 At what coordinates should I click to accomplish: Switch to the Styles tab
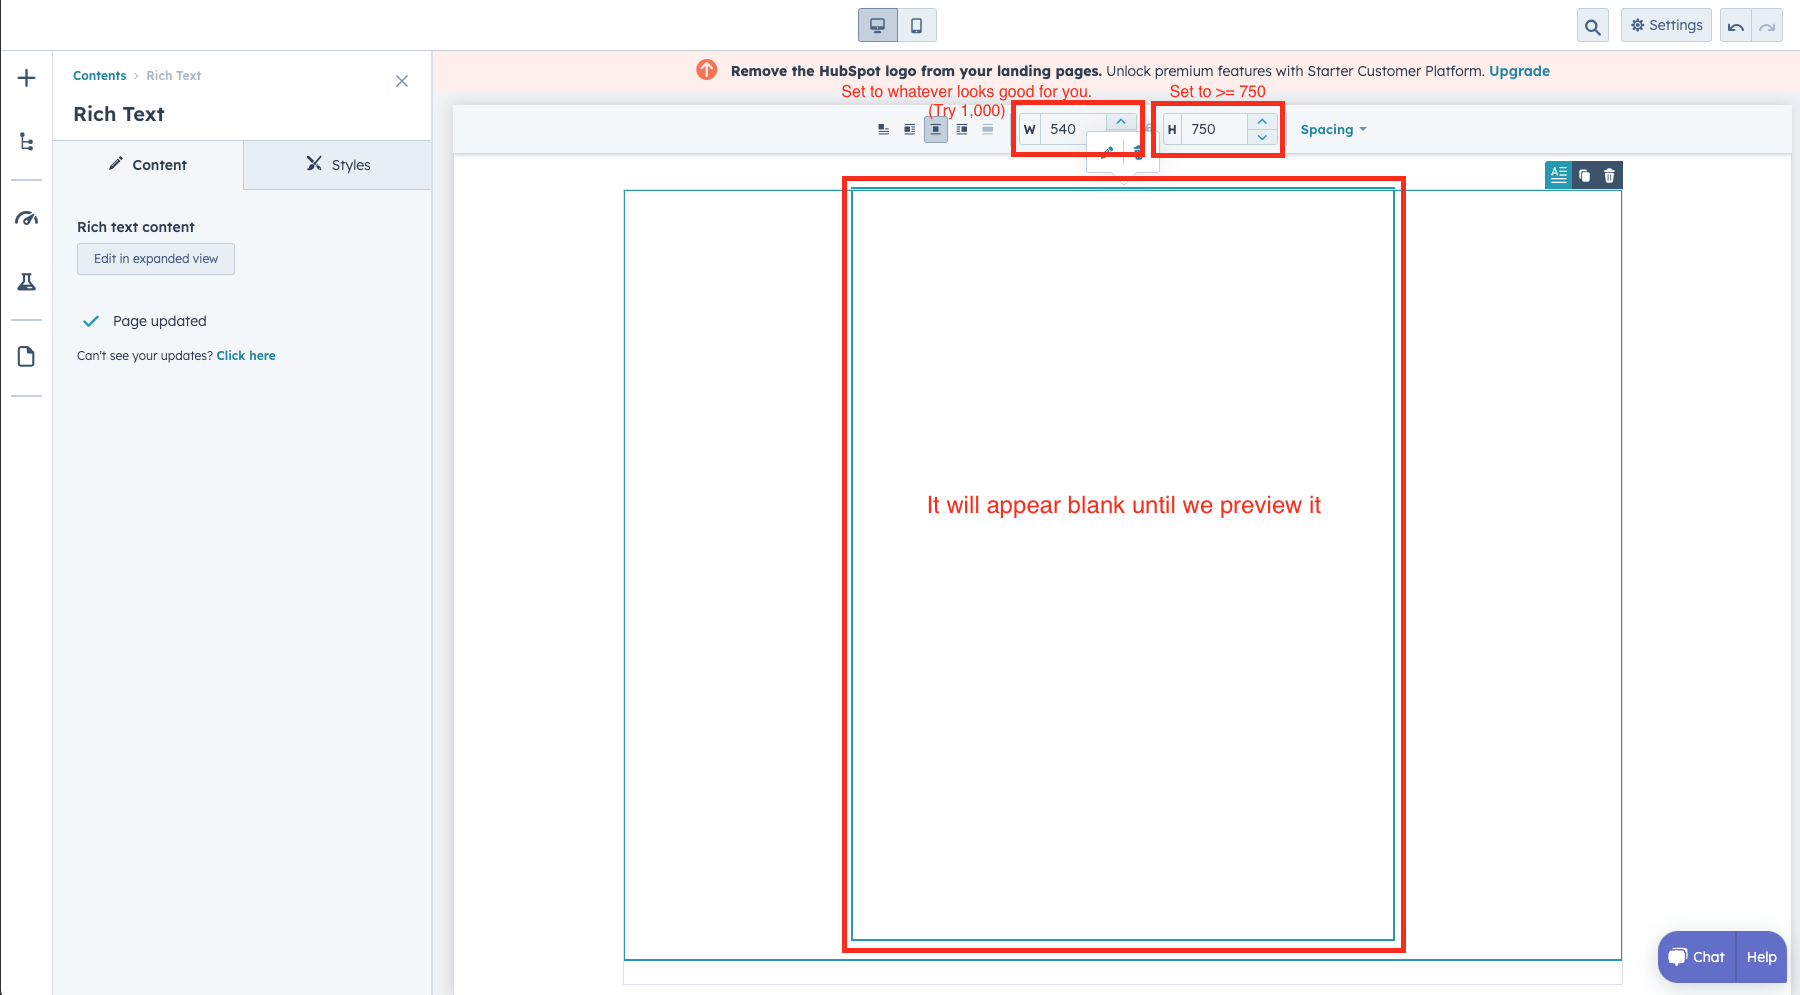tap(337, 164)
